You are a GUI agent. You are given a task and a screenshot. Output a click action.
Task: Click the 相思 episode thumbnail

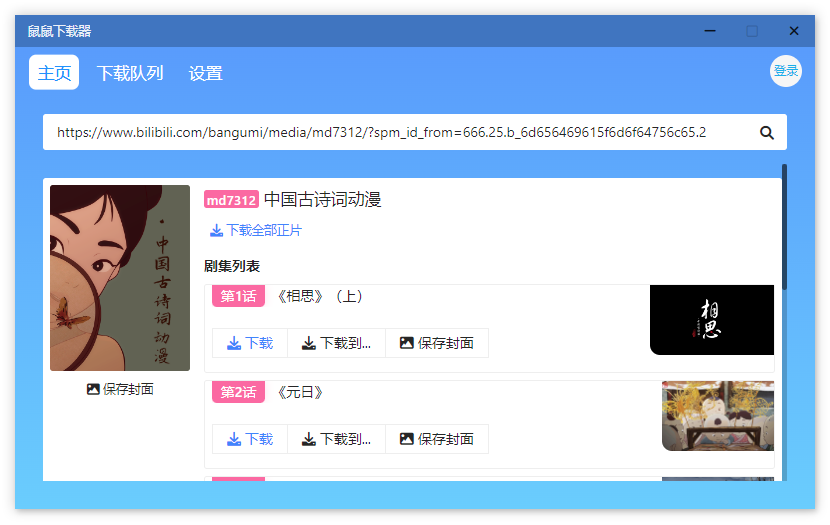(x=712, y=320)
